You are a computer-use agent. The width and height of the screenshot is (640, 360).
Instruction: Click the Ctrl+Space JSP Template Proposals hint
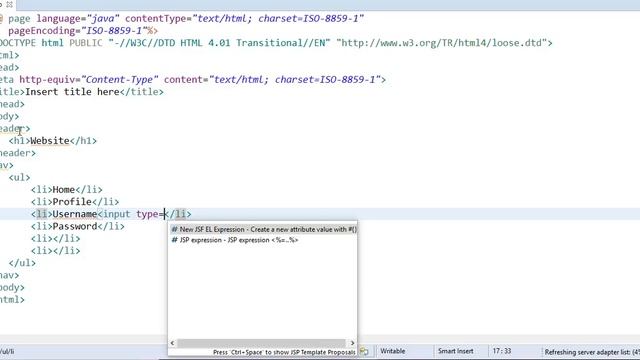[x=284, y=352]
